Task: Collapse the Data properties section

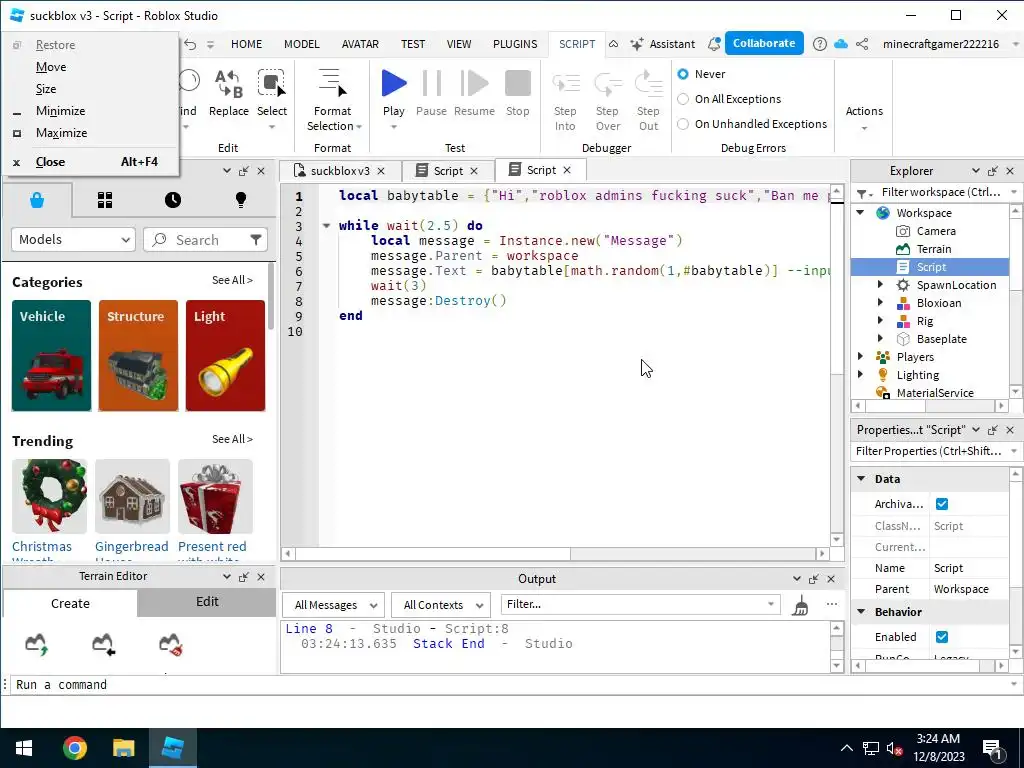Action: click(861, 479)
